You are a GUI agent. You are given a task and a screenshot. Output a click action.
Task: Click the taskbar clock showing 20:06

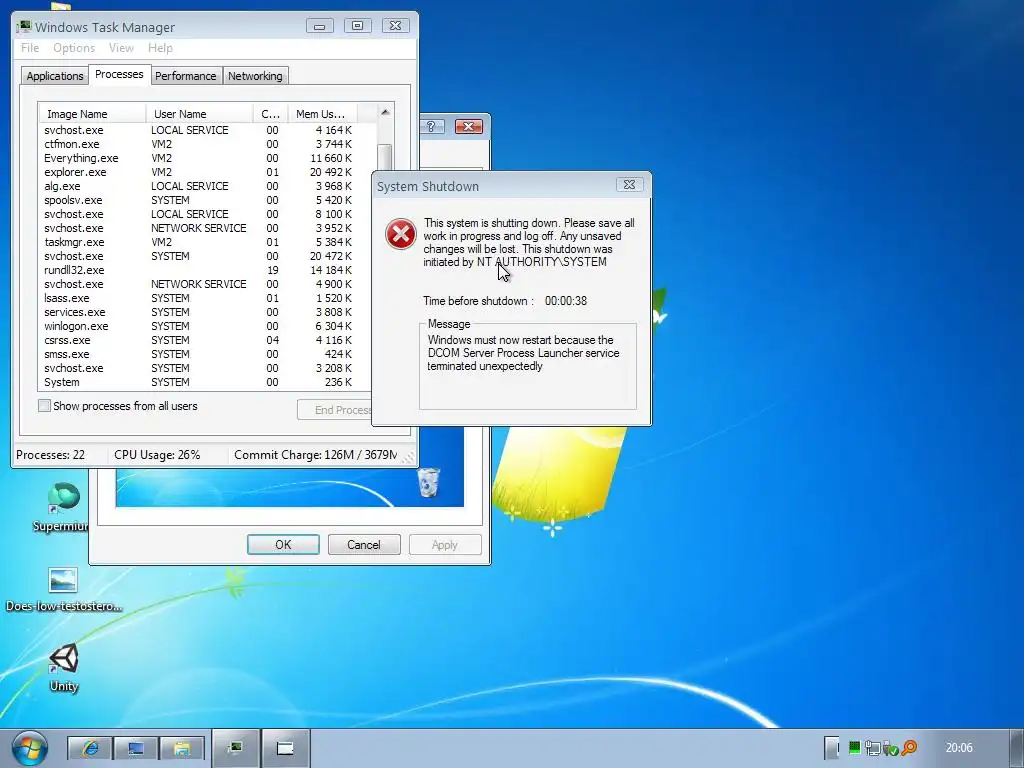coord(959,748)
